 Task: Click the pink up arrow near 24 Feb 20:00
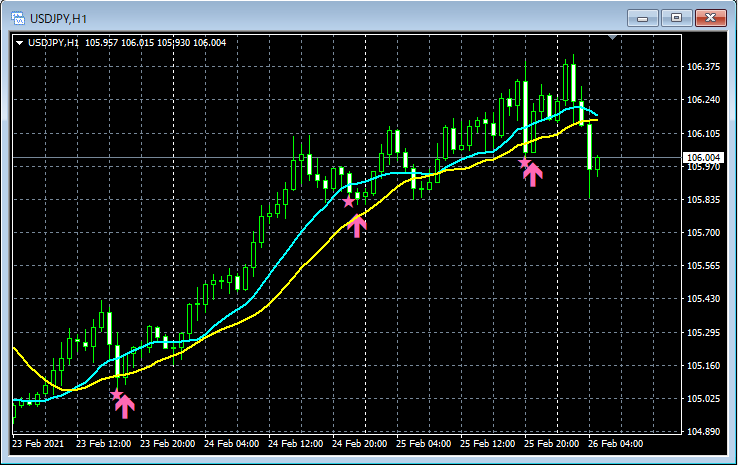[x=357, y=226]
